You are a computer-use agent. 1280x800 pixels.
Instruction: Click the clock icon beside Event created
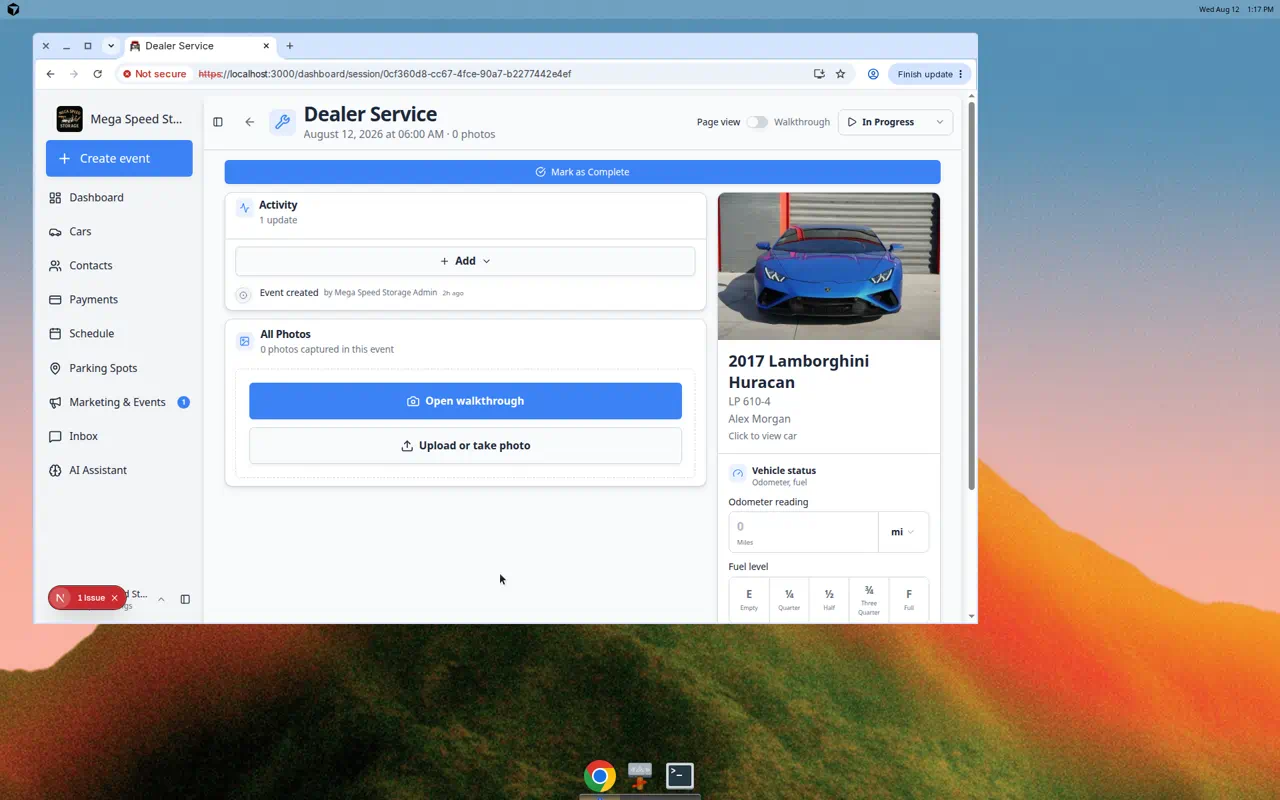(x=243, y=294)
